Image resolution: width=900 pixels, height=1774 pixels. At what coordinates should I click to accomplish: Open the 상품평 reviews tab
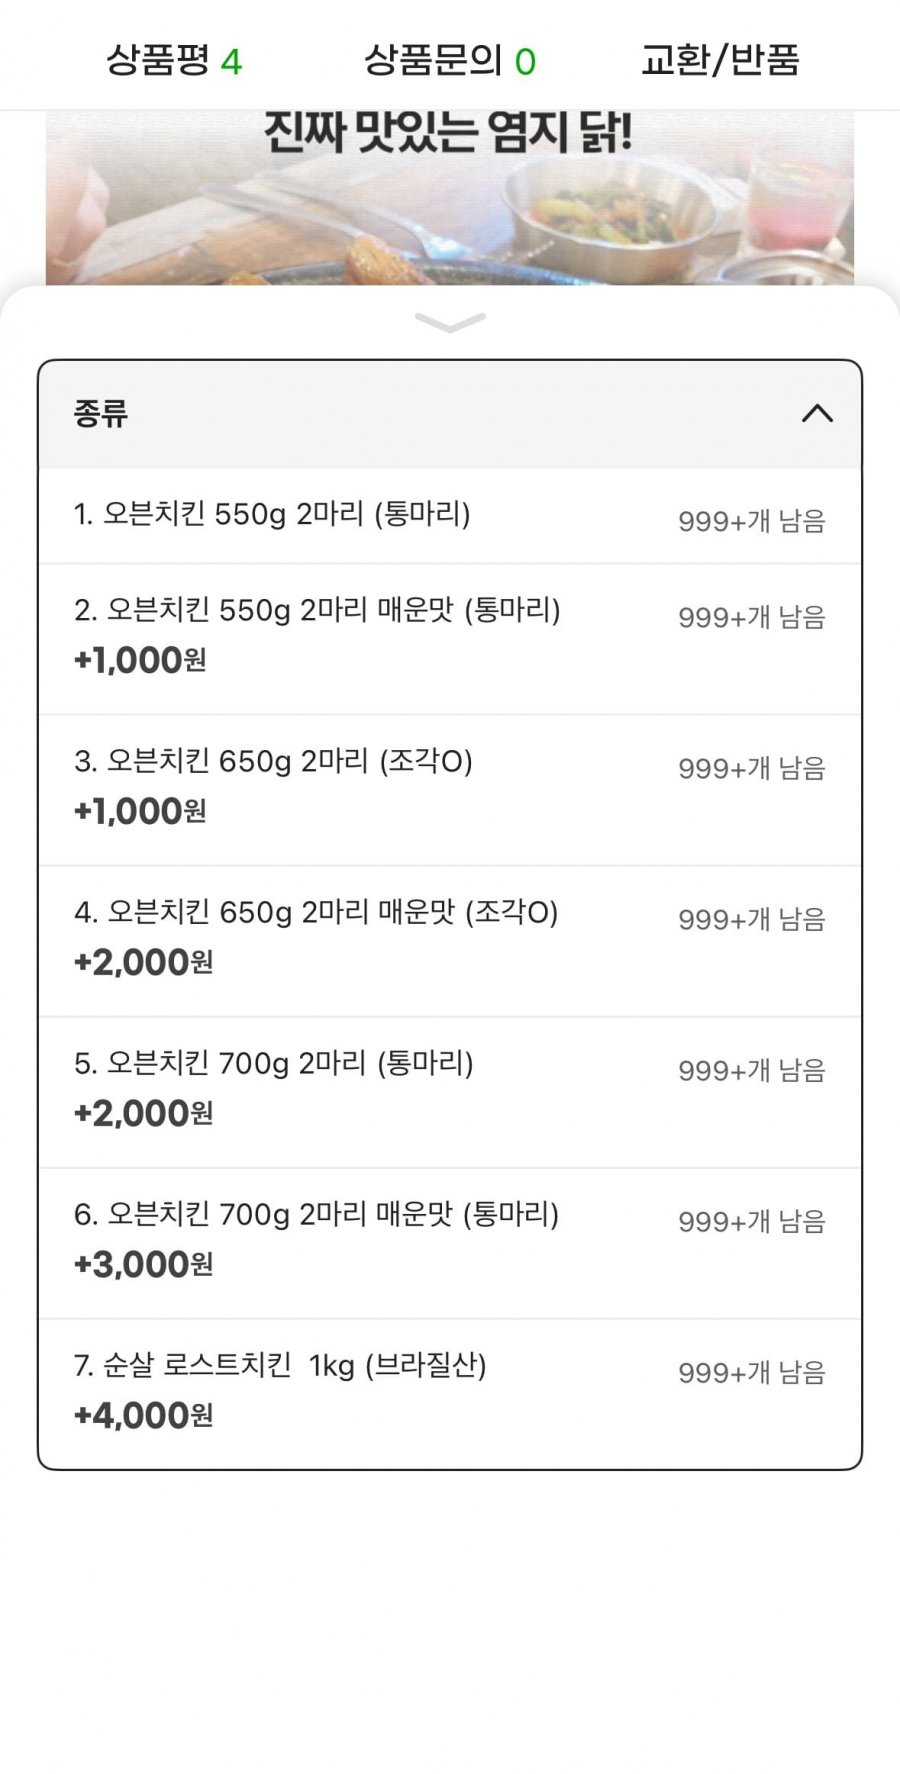click(158, 61)
